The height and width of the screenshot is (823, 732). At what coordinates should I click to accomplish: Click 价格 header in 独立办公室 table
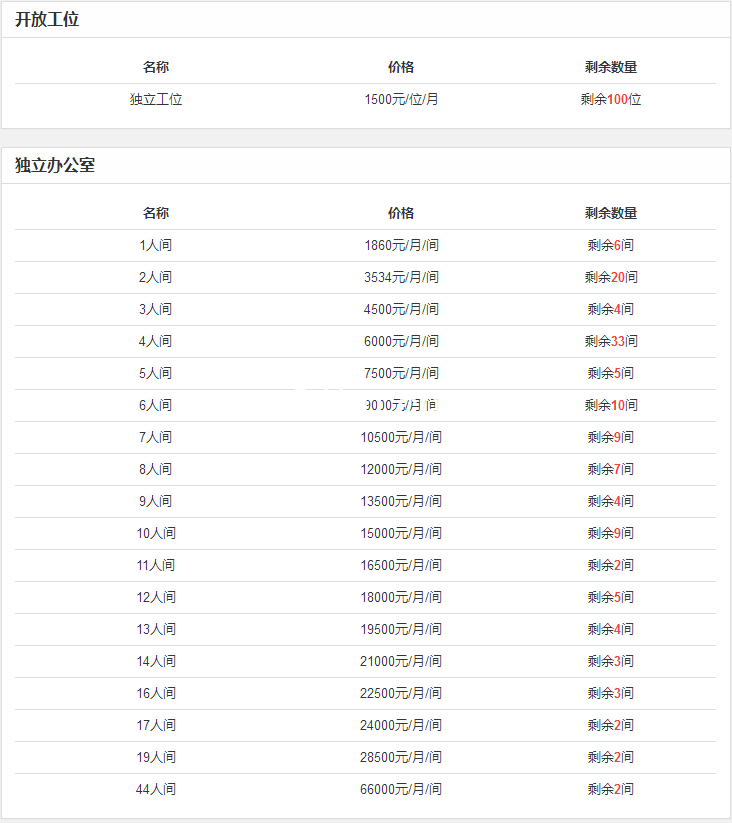pos(401,213)
